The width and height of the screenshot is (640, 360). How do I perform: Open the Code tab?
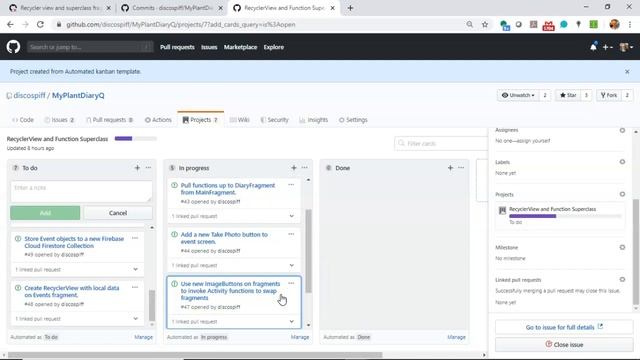(23, 120)
